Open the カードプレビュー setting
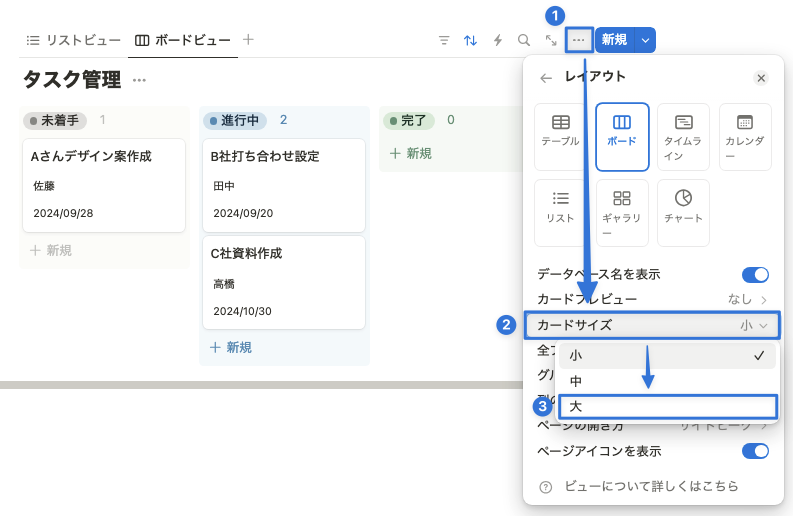 (652, 299)
